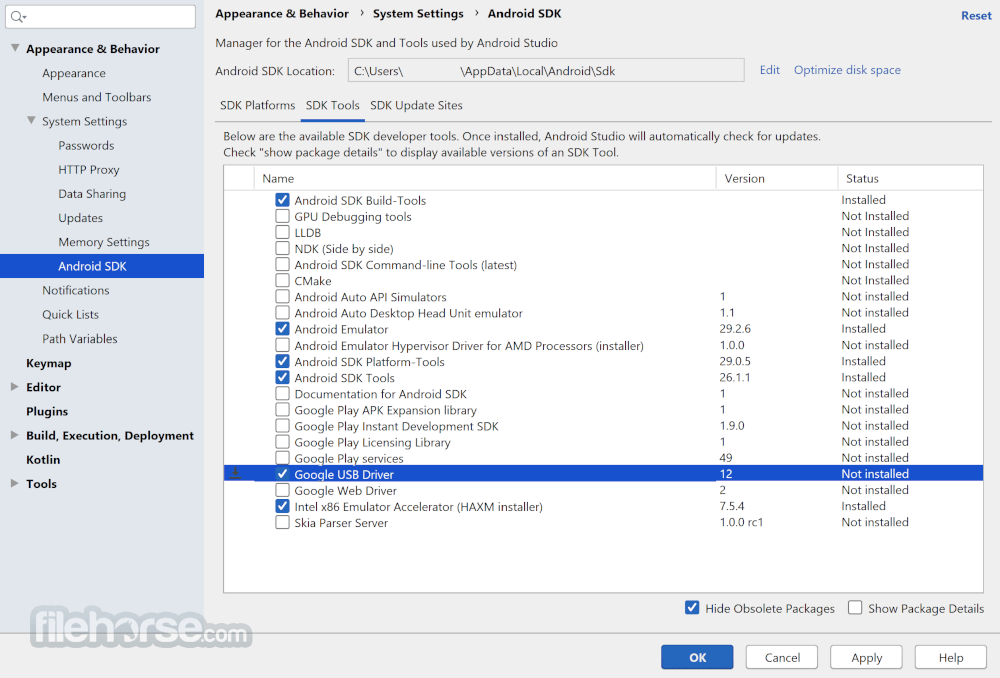Screen dimensions: 1000x678
Task: Uncheck Android Emulator checkbox
Action: (283, 329)
